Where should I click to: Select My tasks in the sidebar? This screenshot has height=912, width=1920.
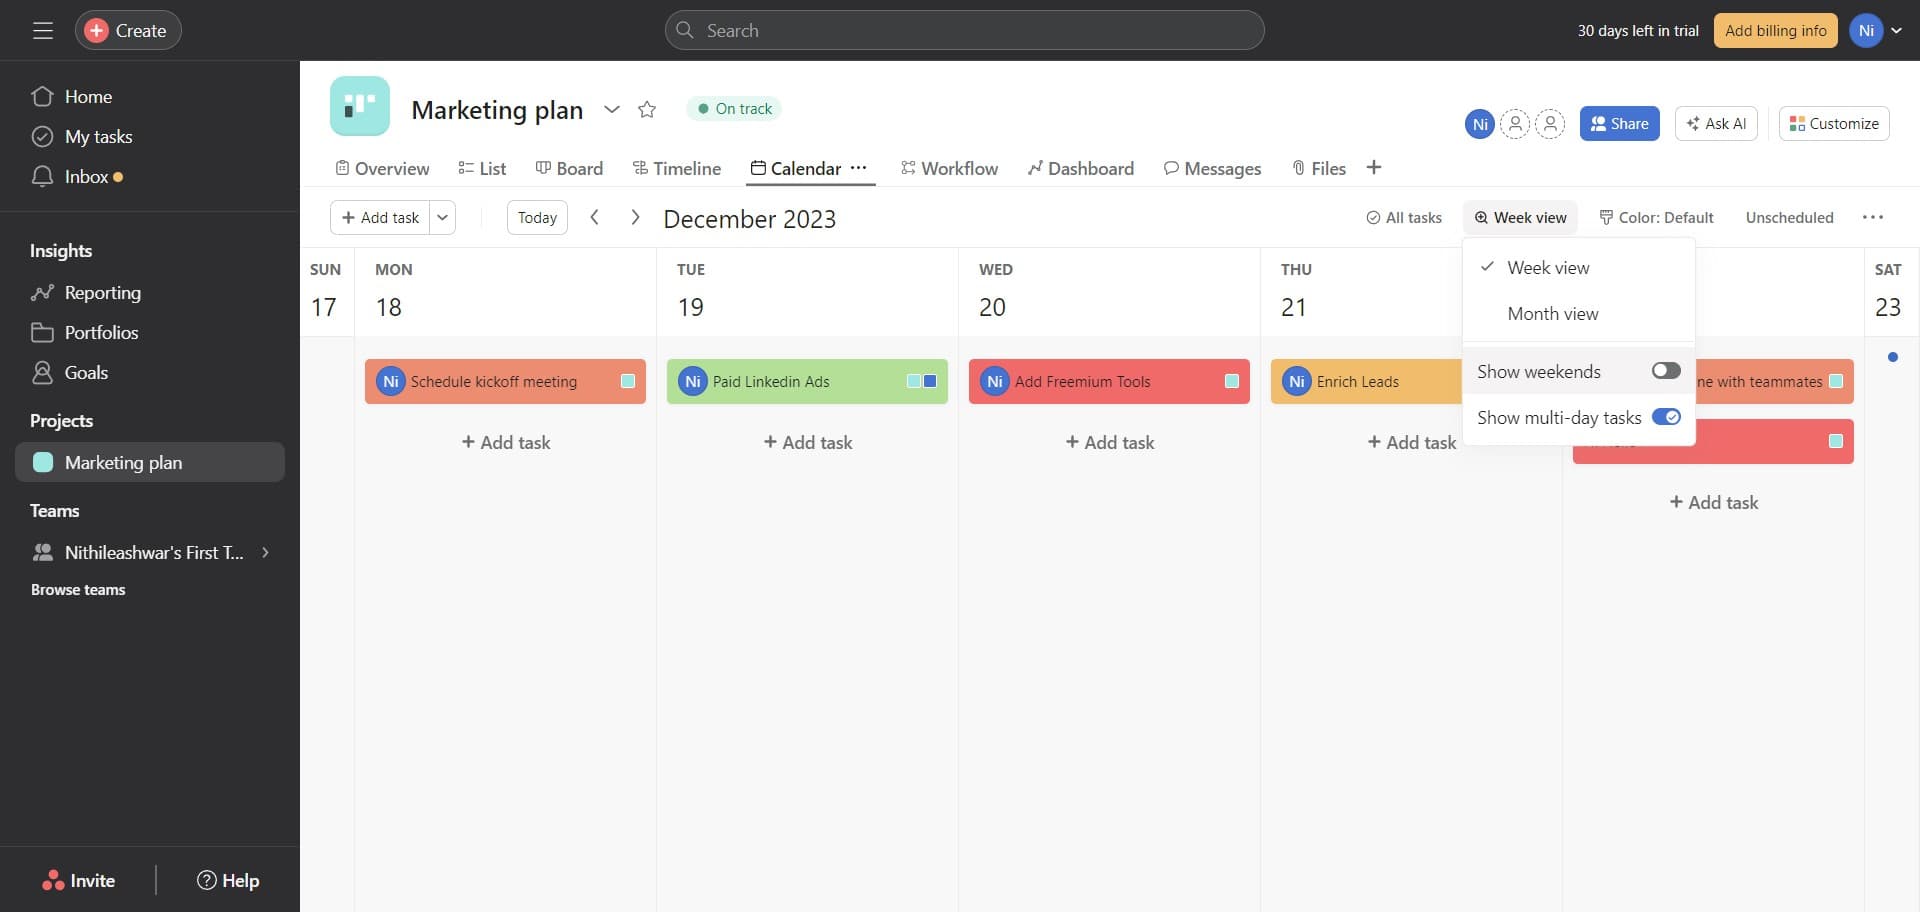click(98, 136)
